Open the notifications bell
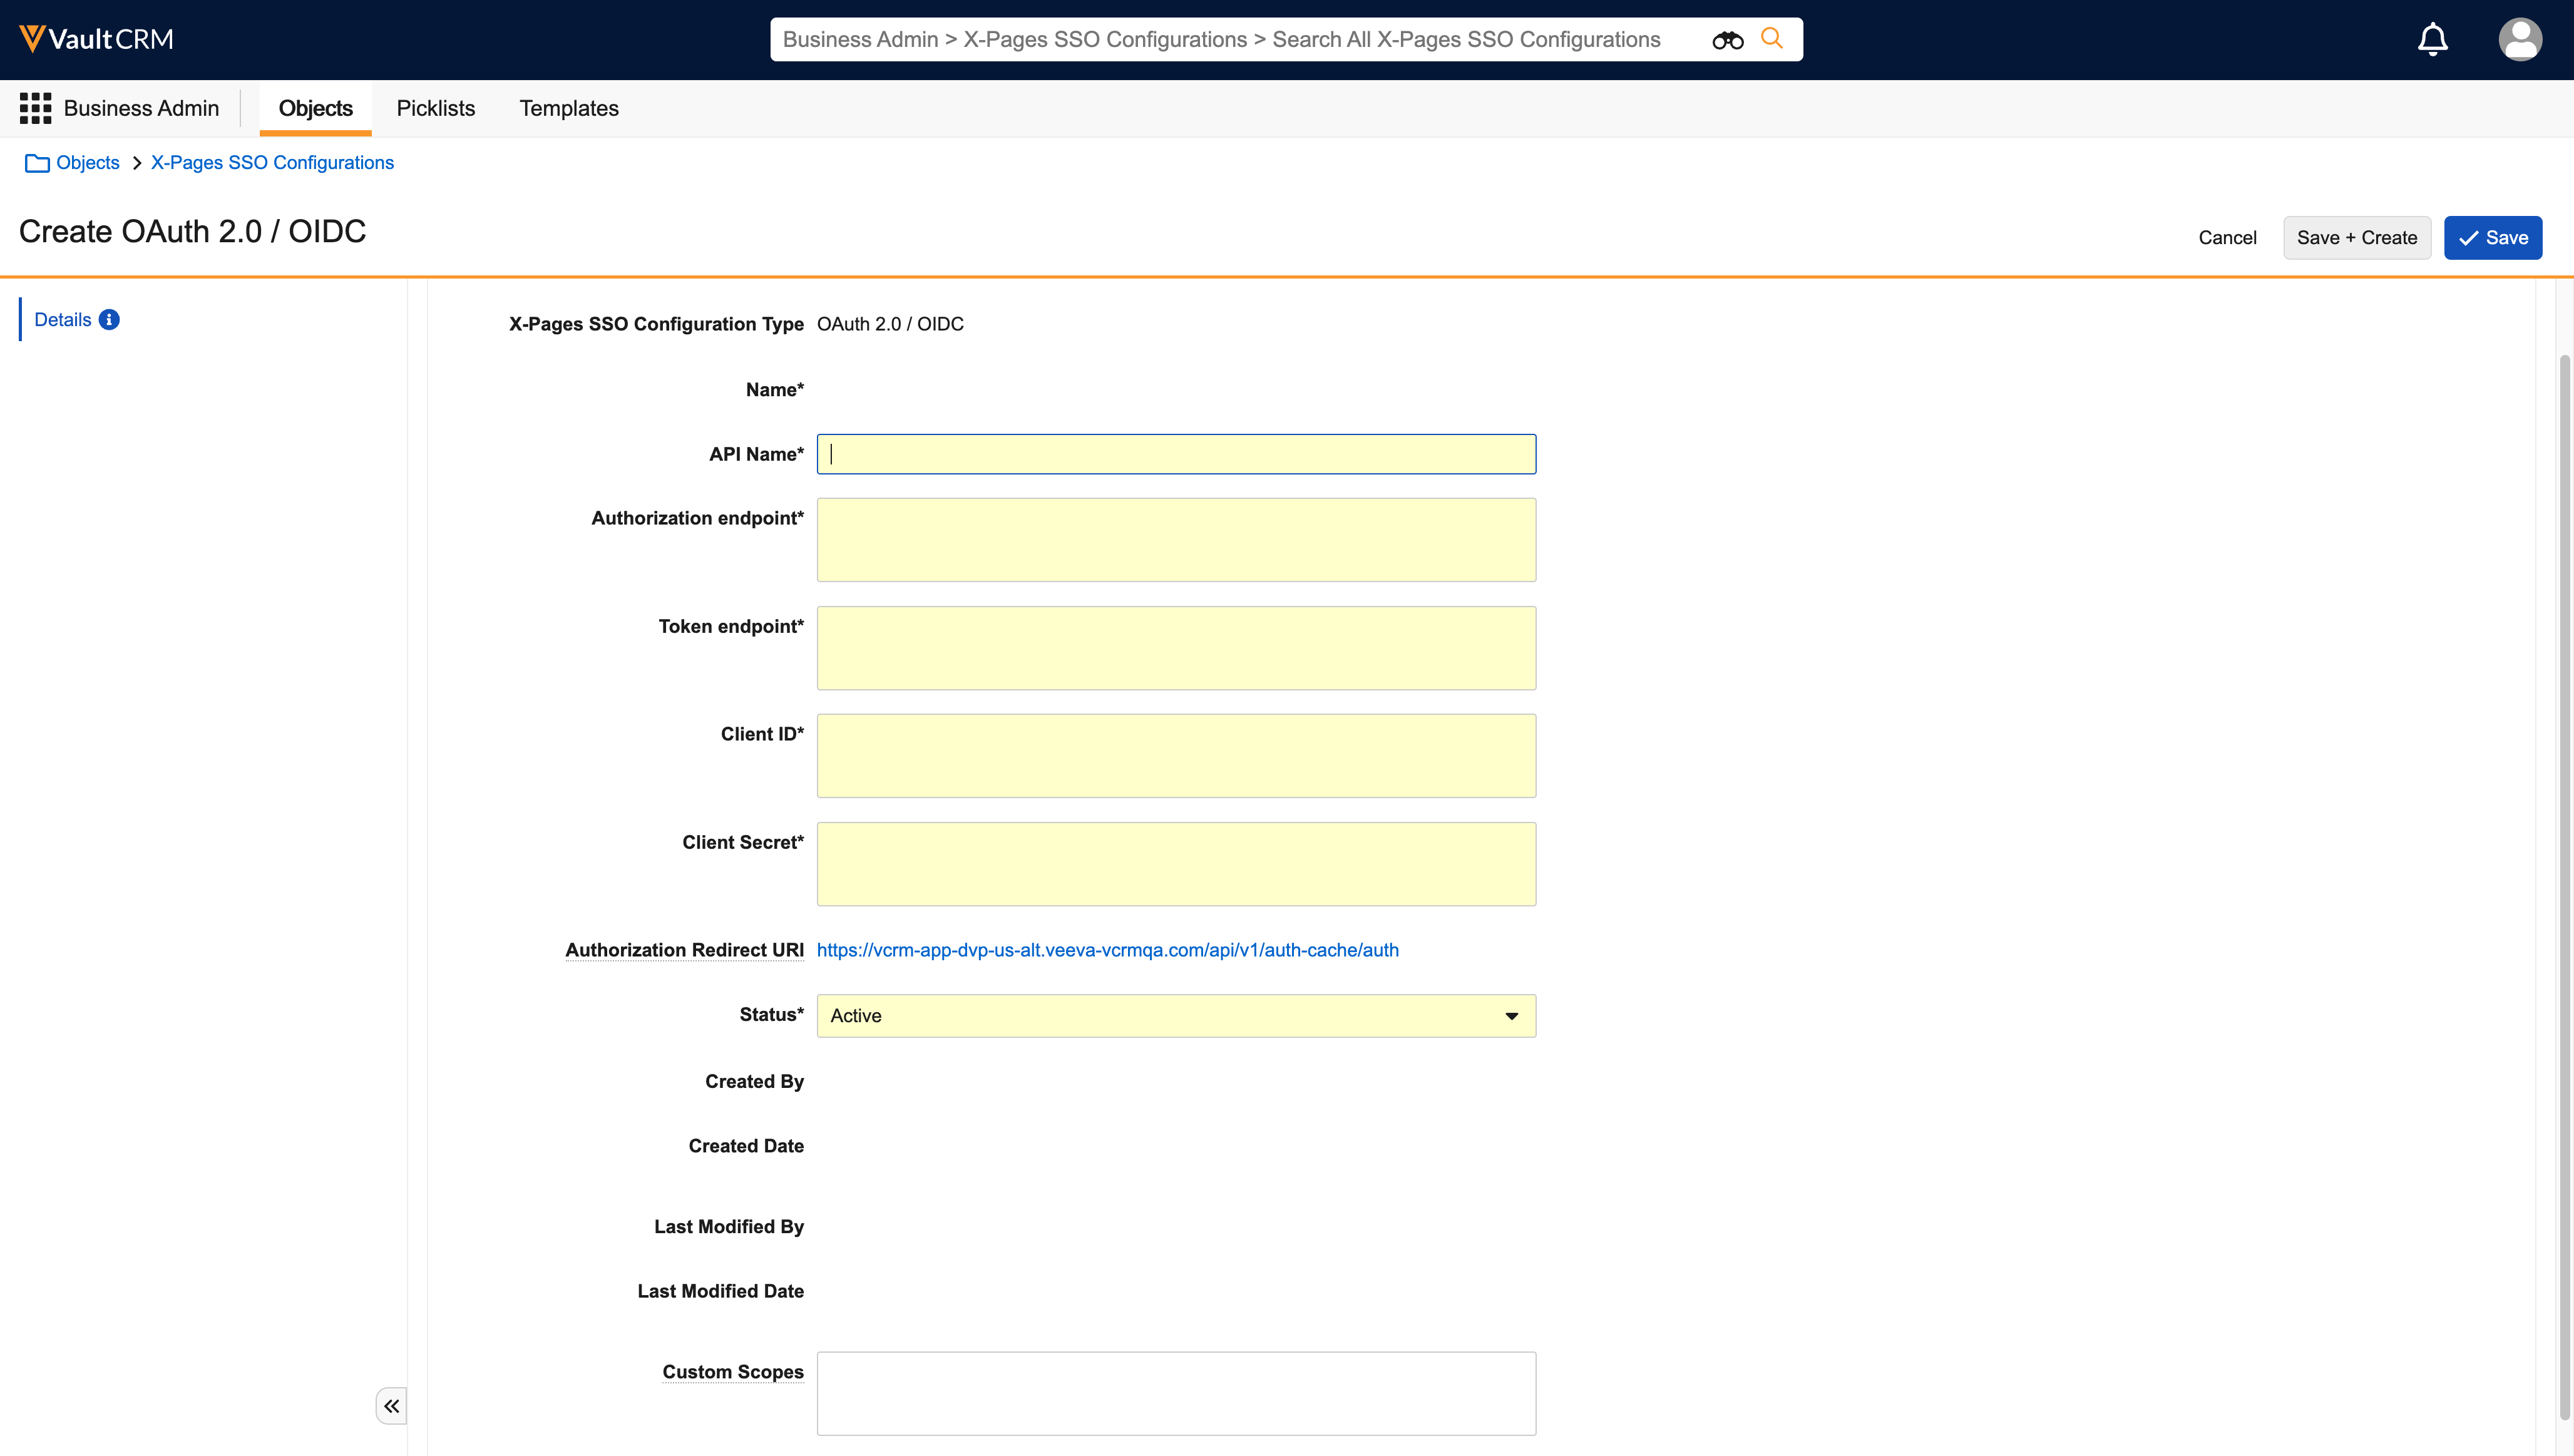The width and height of the screenshot is (2574, 1456). (x=2432, y=40)
